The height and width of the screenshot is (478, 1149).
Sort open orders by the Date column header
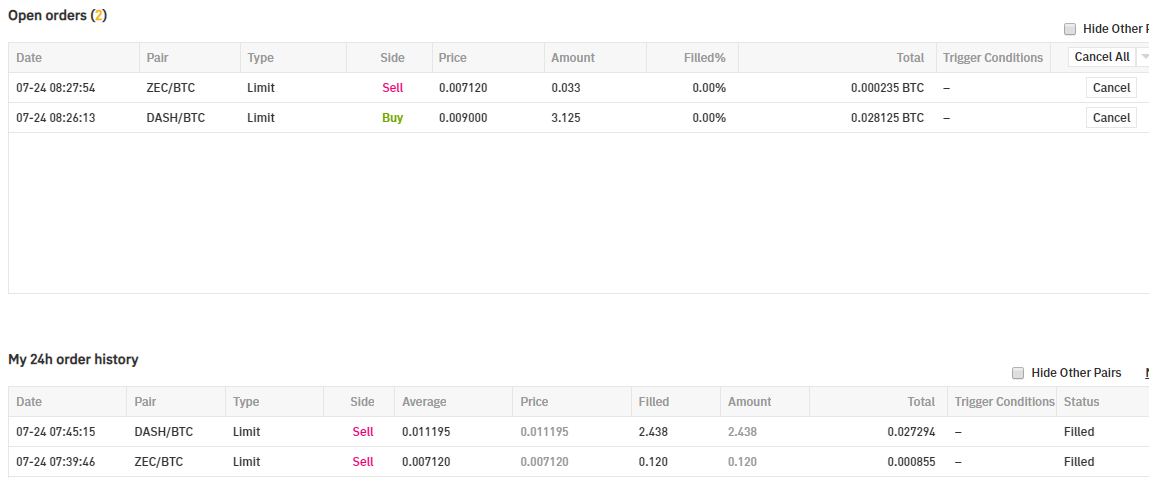(x=29, y=58)
